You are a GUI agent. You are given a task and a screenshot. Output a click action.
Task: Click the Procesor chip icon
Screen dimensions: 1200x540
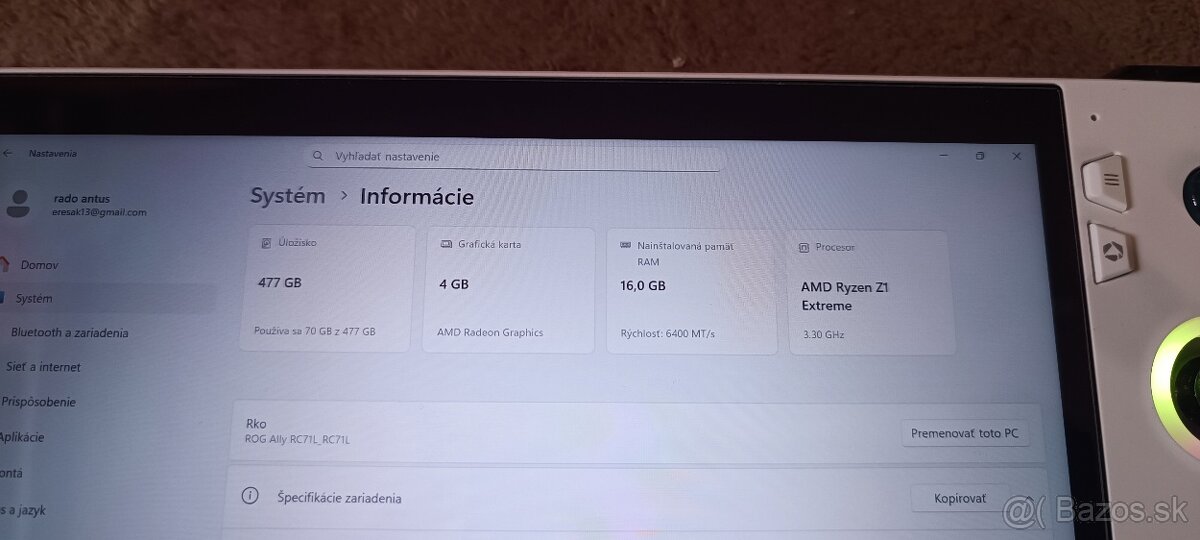[x=803, y=247]
